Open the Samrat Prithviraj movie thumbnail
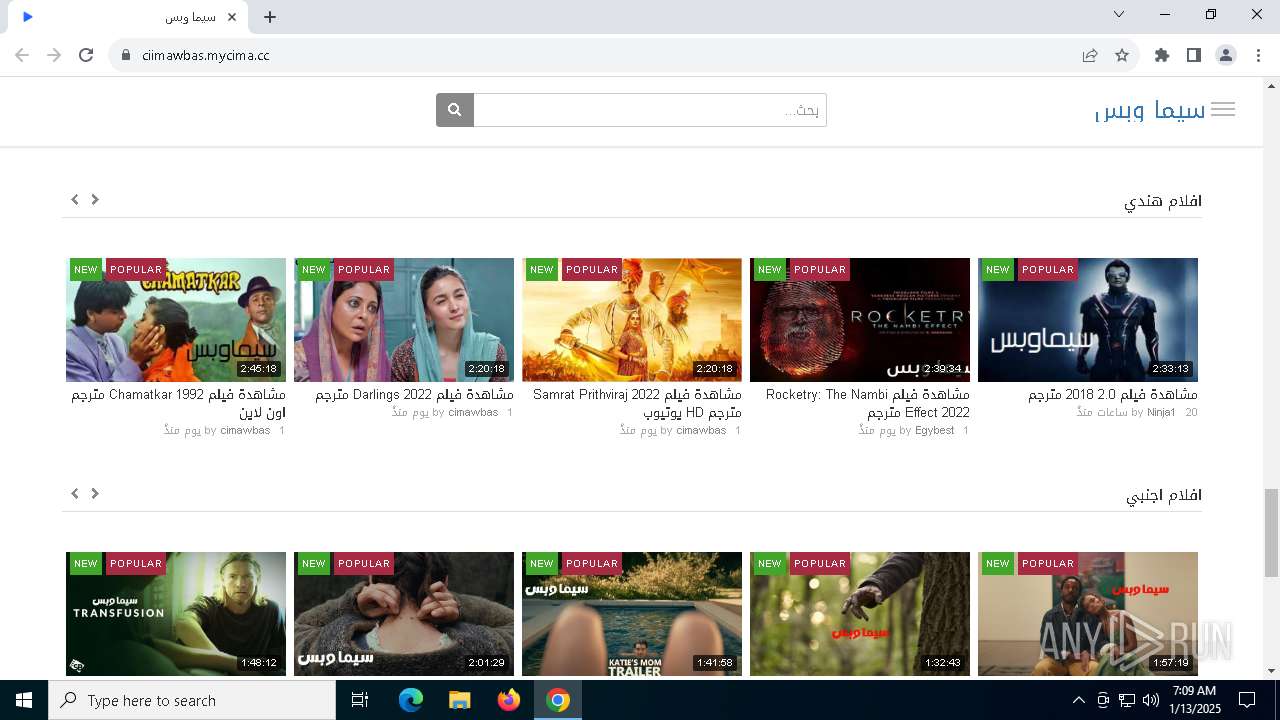Viewport: 1280px width, 720px height. coord(632,320)
